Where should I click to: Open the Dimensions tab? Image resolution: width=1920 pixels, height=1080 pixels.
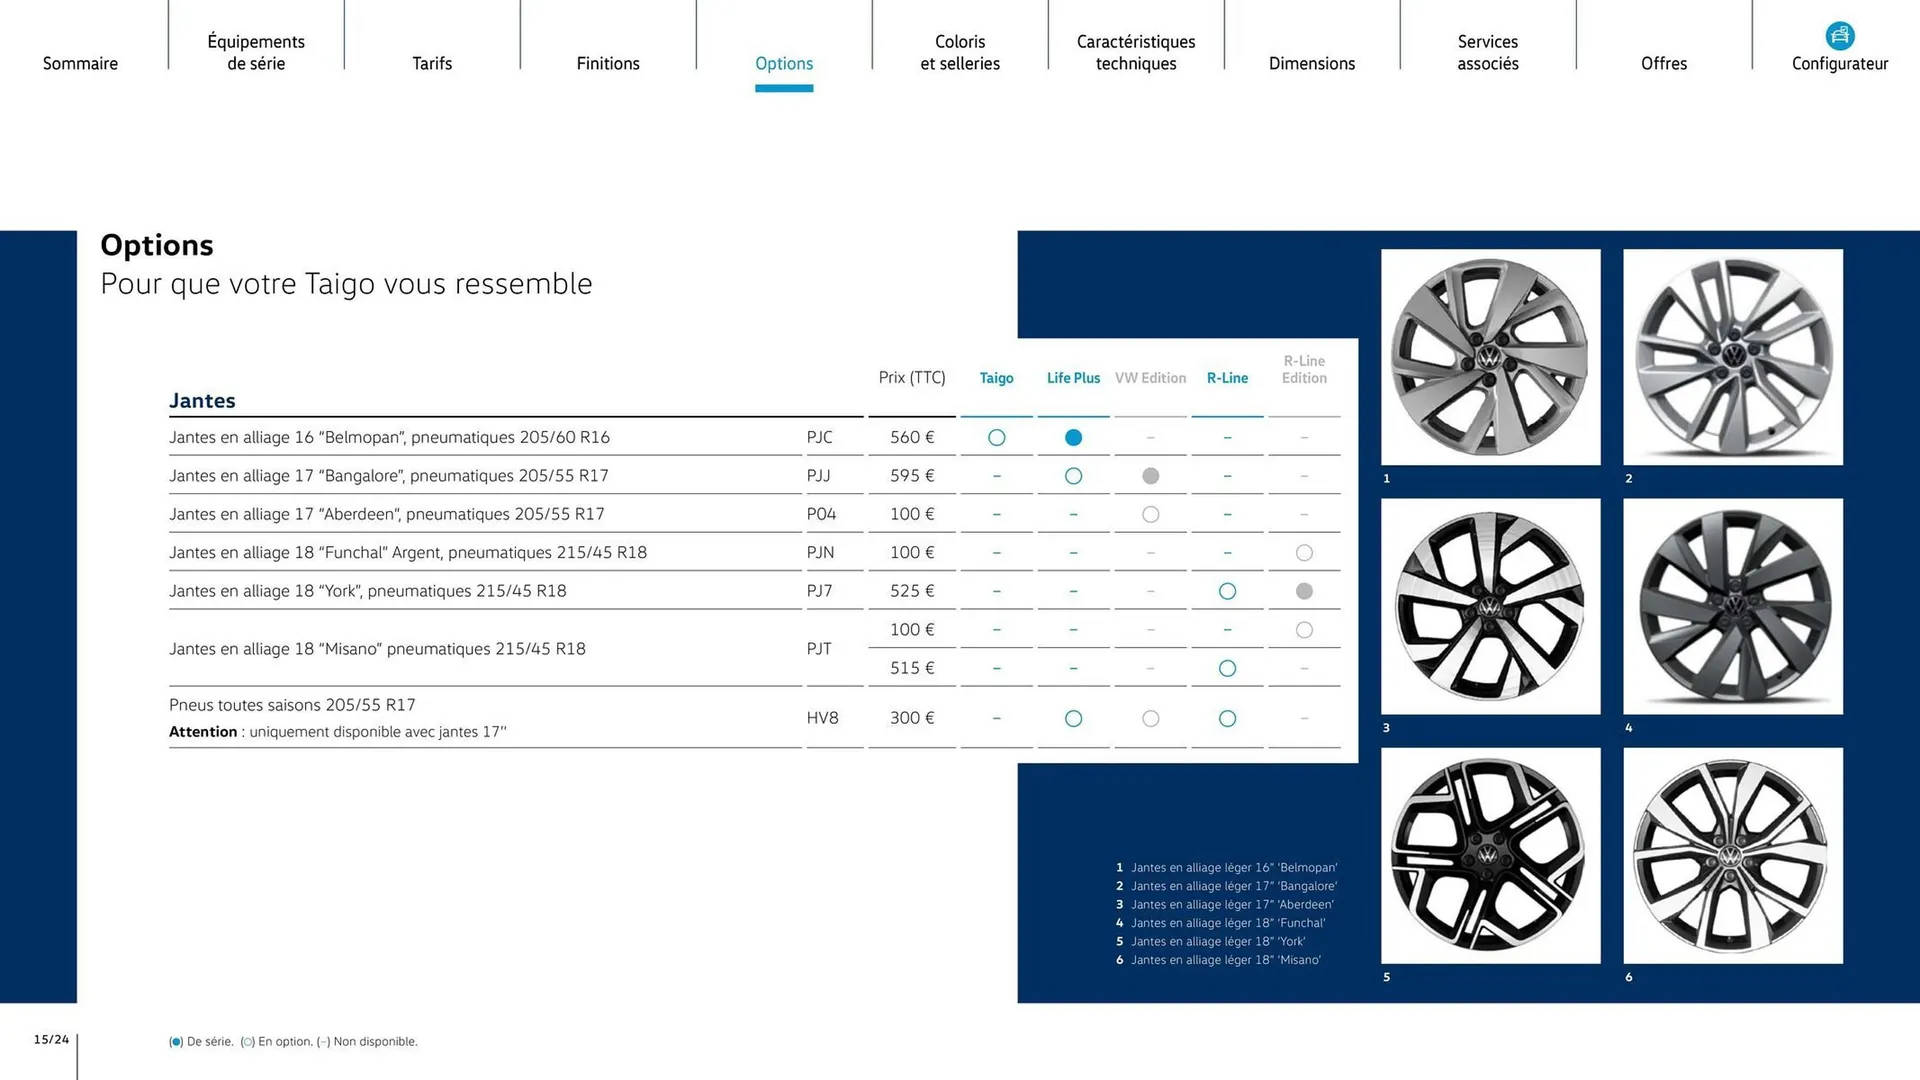click(x=1312, y=63)
